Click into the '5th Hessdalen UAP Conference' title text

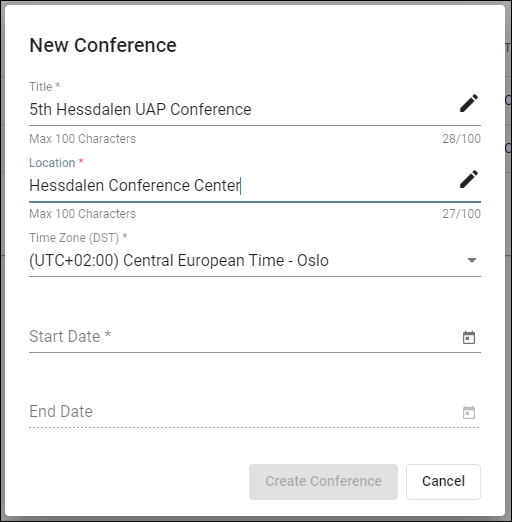pos(140,109)
